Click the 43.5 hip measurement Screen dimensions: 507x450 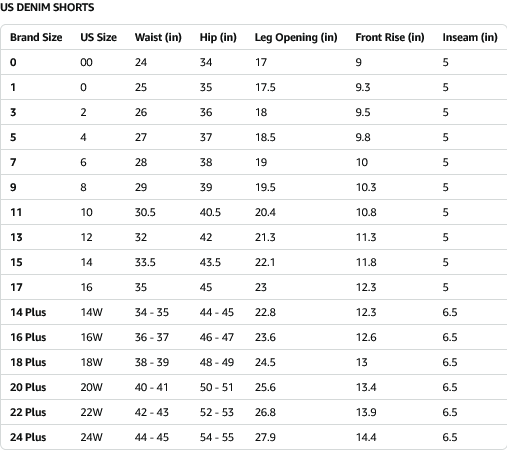point(210,262)
